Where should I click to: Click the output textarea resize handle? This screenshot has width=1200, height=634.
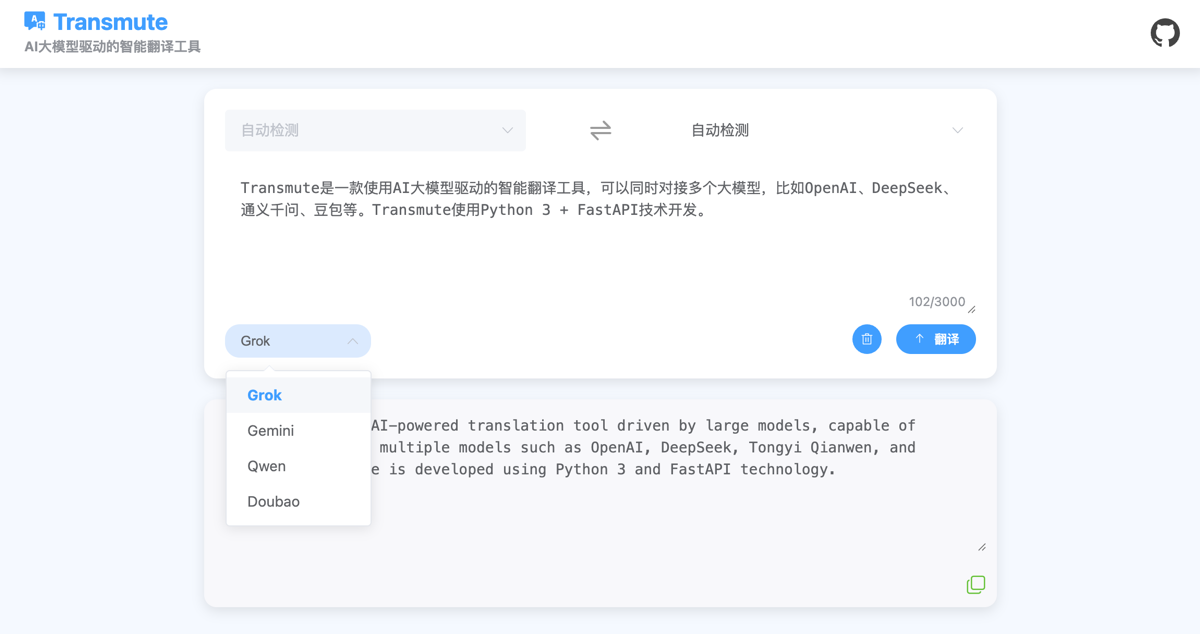point(982,547)
